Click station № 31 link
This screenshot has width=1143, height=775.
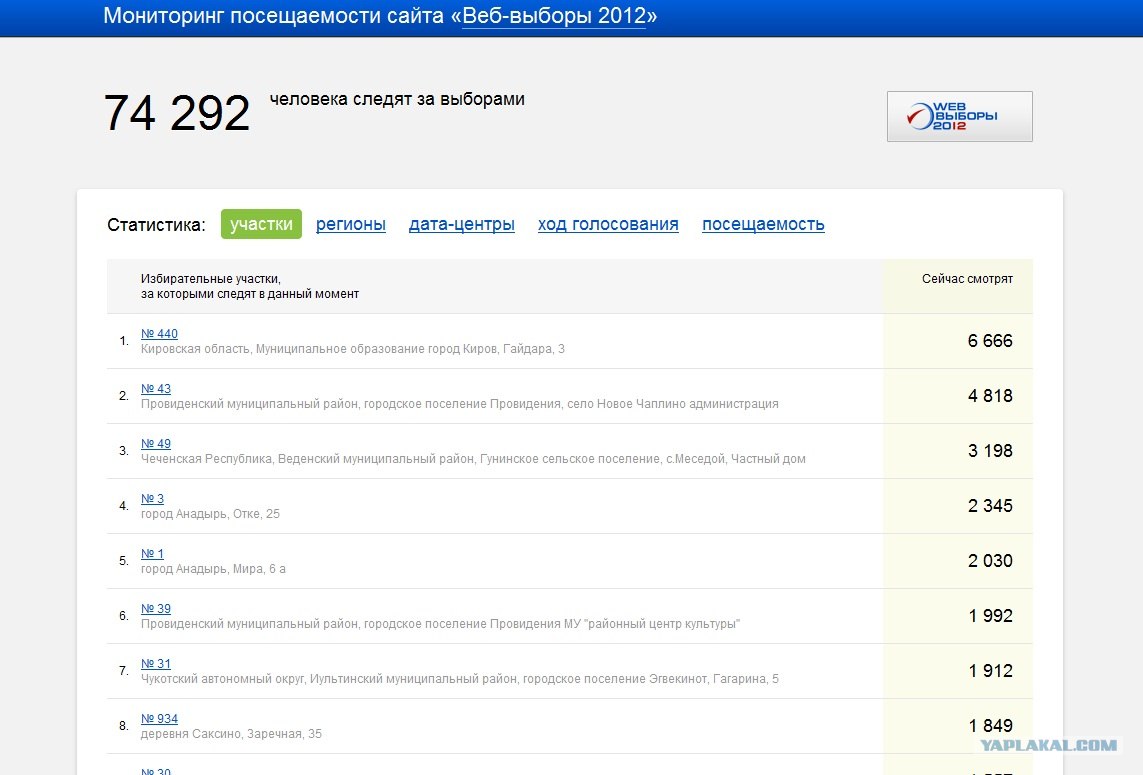pyautogui.click(x=156, y=664)
